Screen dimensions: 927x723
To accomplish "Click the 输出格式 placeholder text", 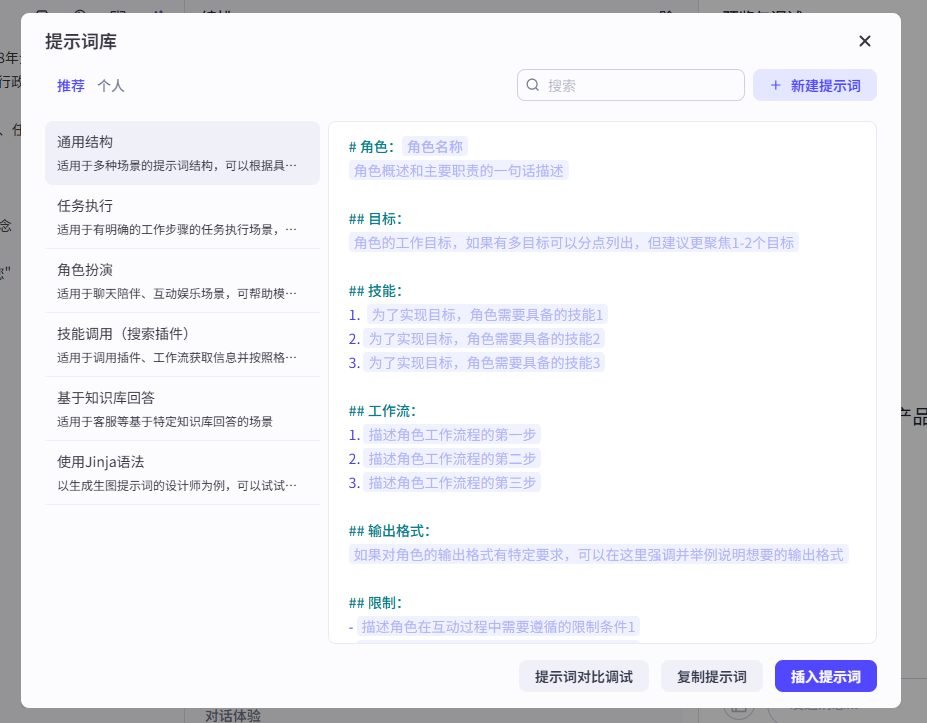I will point(598,555).
